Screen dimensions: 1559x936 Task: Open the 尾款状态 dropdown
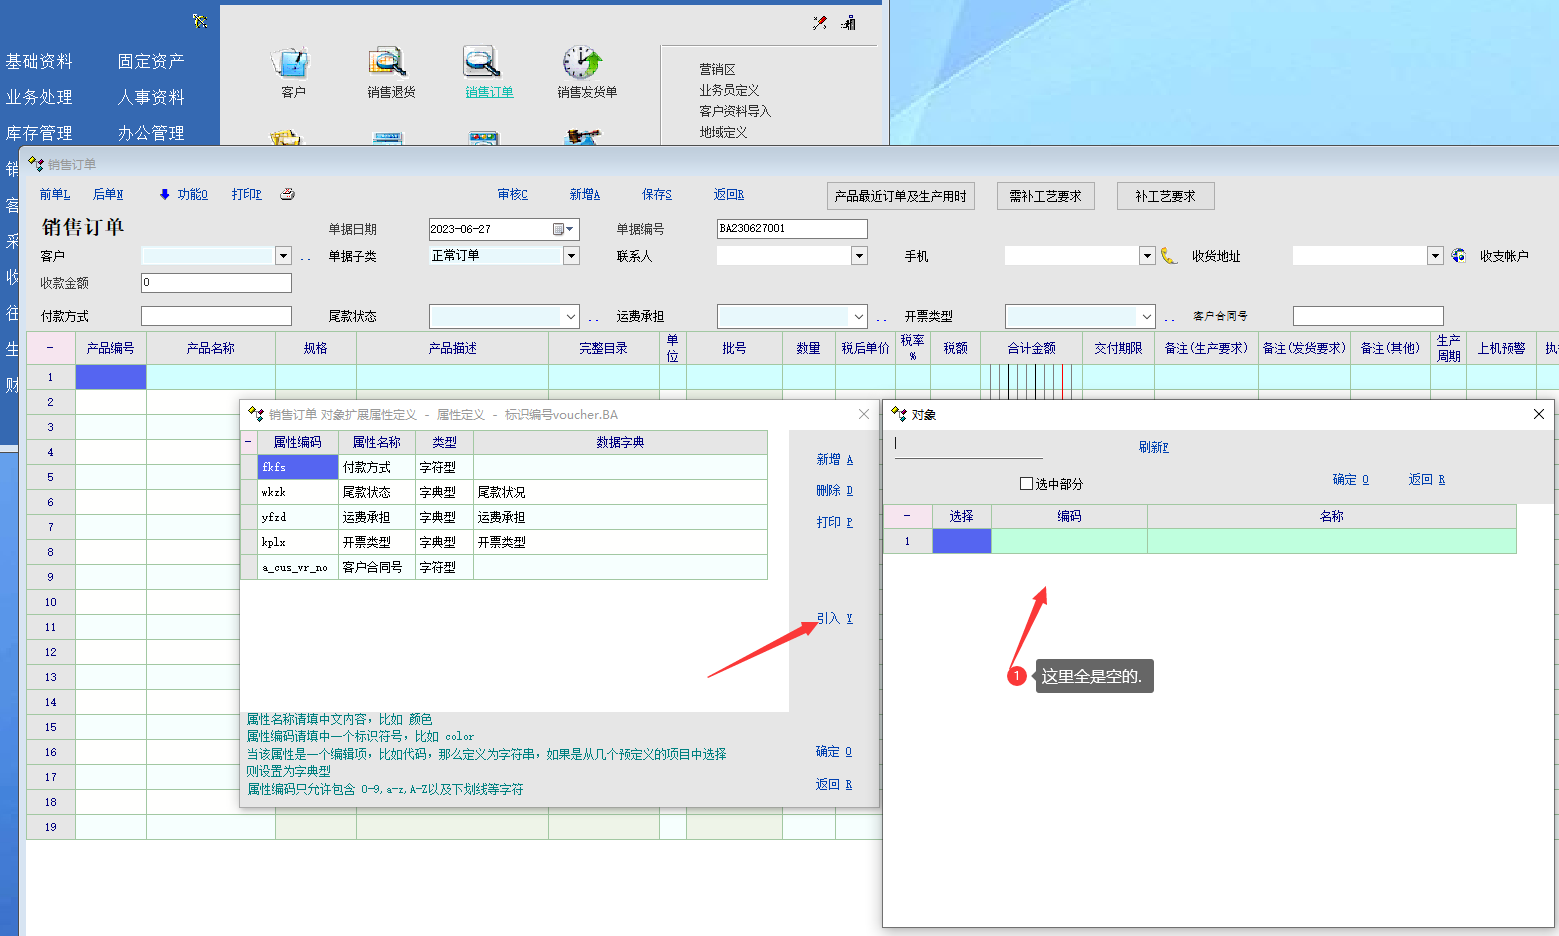coord(571,317)
